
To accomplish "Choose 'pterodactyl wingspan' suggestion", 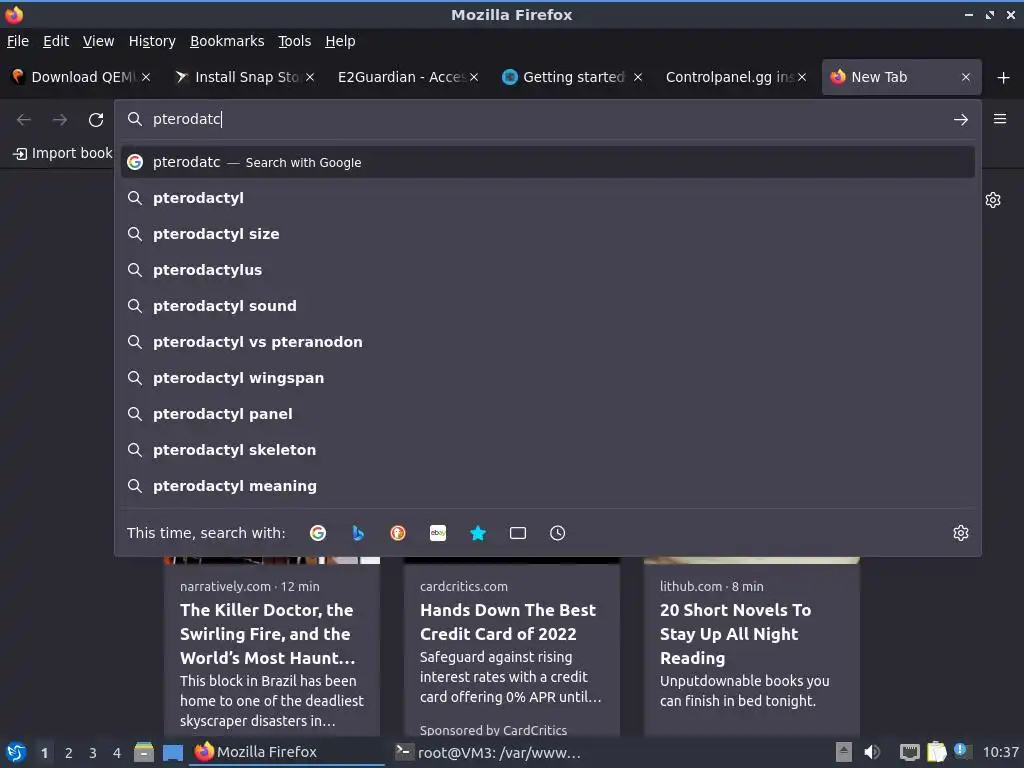I will (x=548, y=377).
